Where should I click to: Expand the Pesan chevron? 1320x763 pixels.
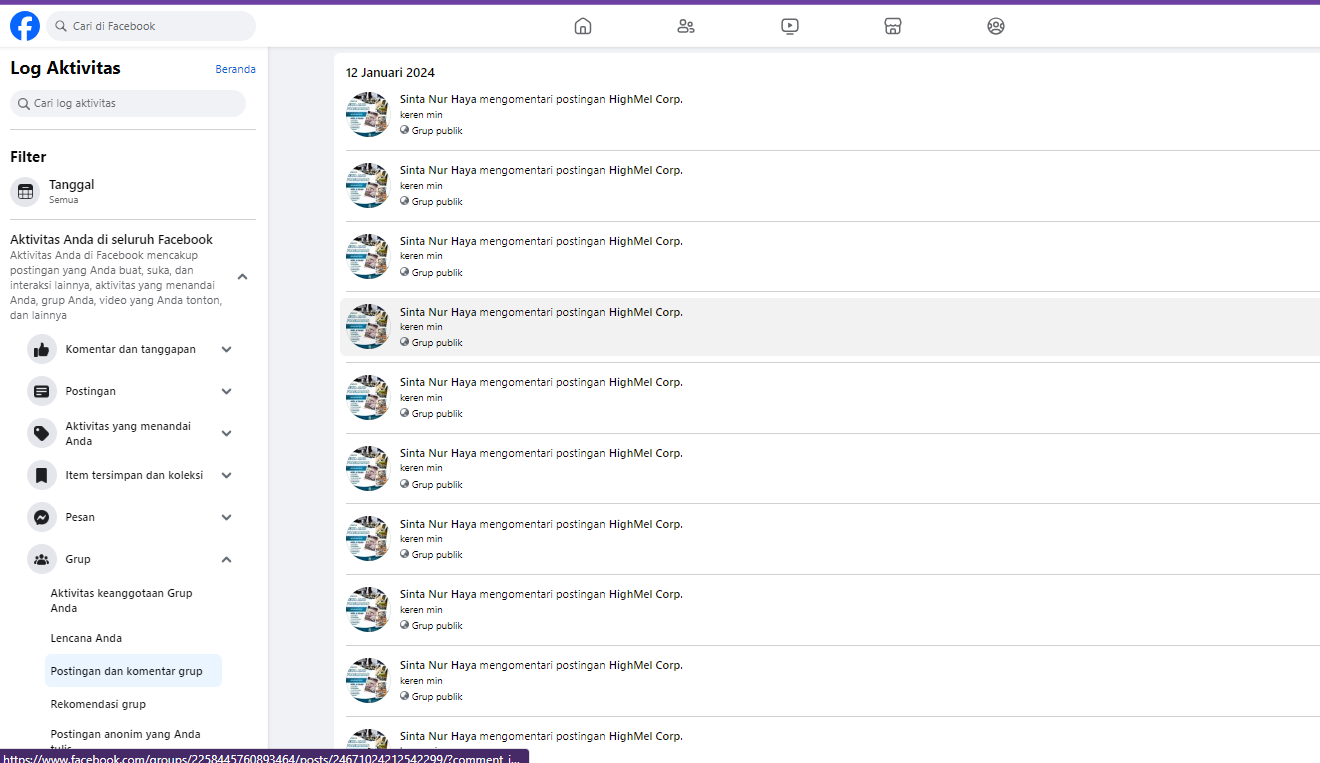(x=227, y=517)
